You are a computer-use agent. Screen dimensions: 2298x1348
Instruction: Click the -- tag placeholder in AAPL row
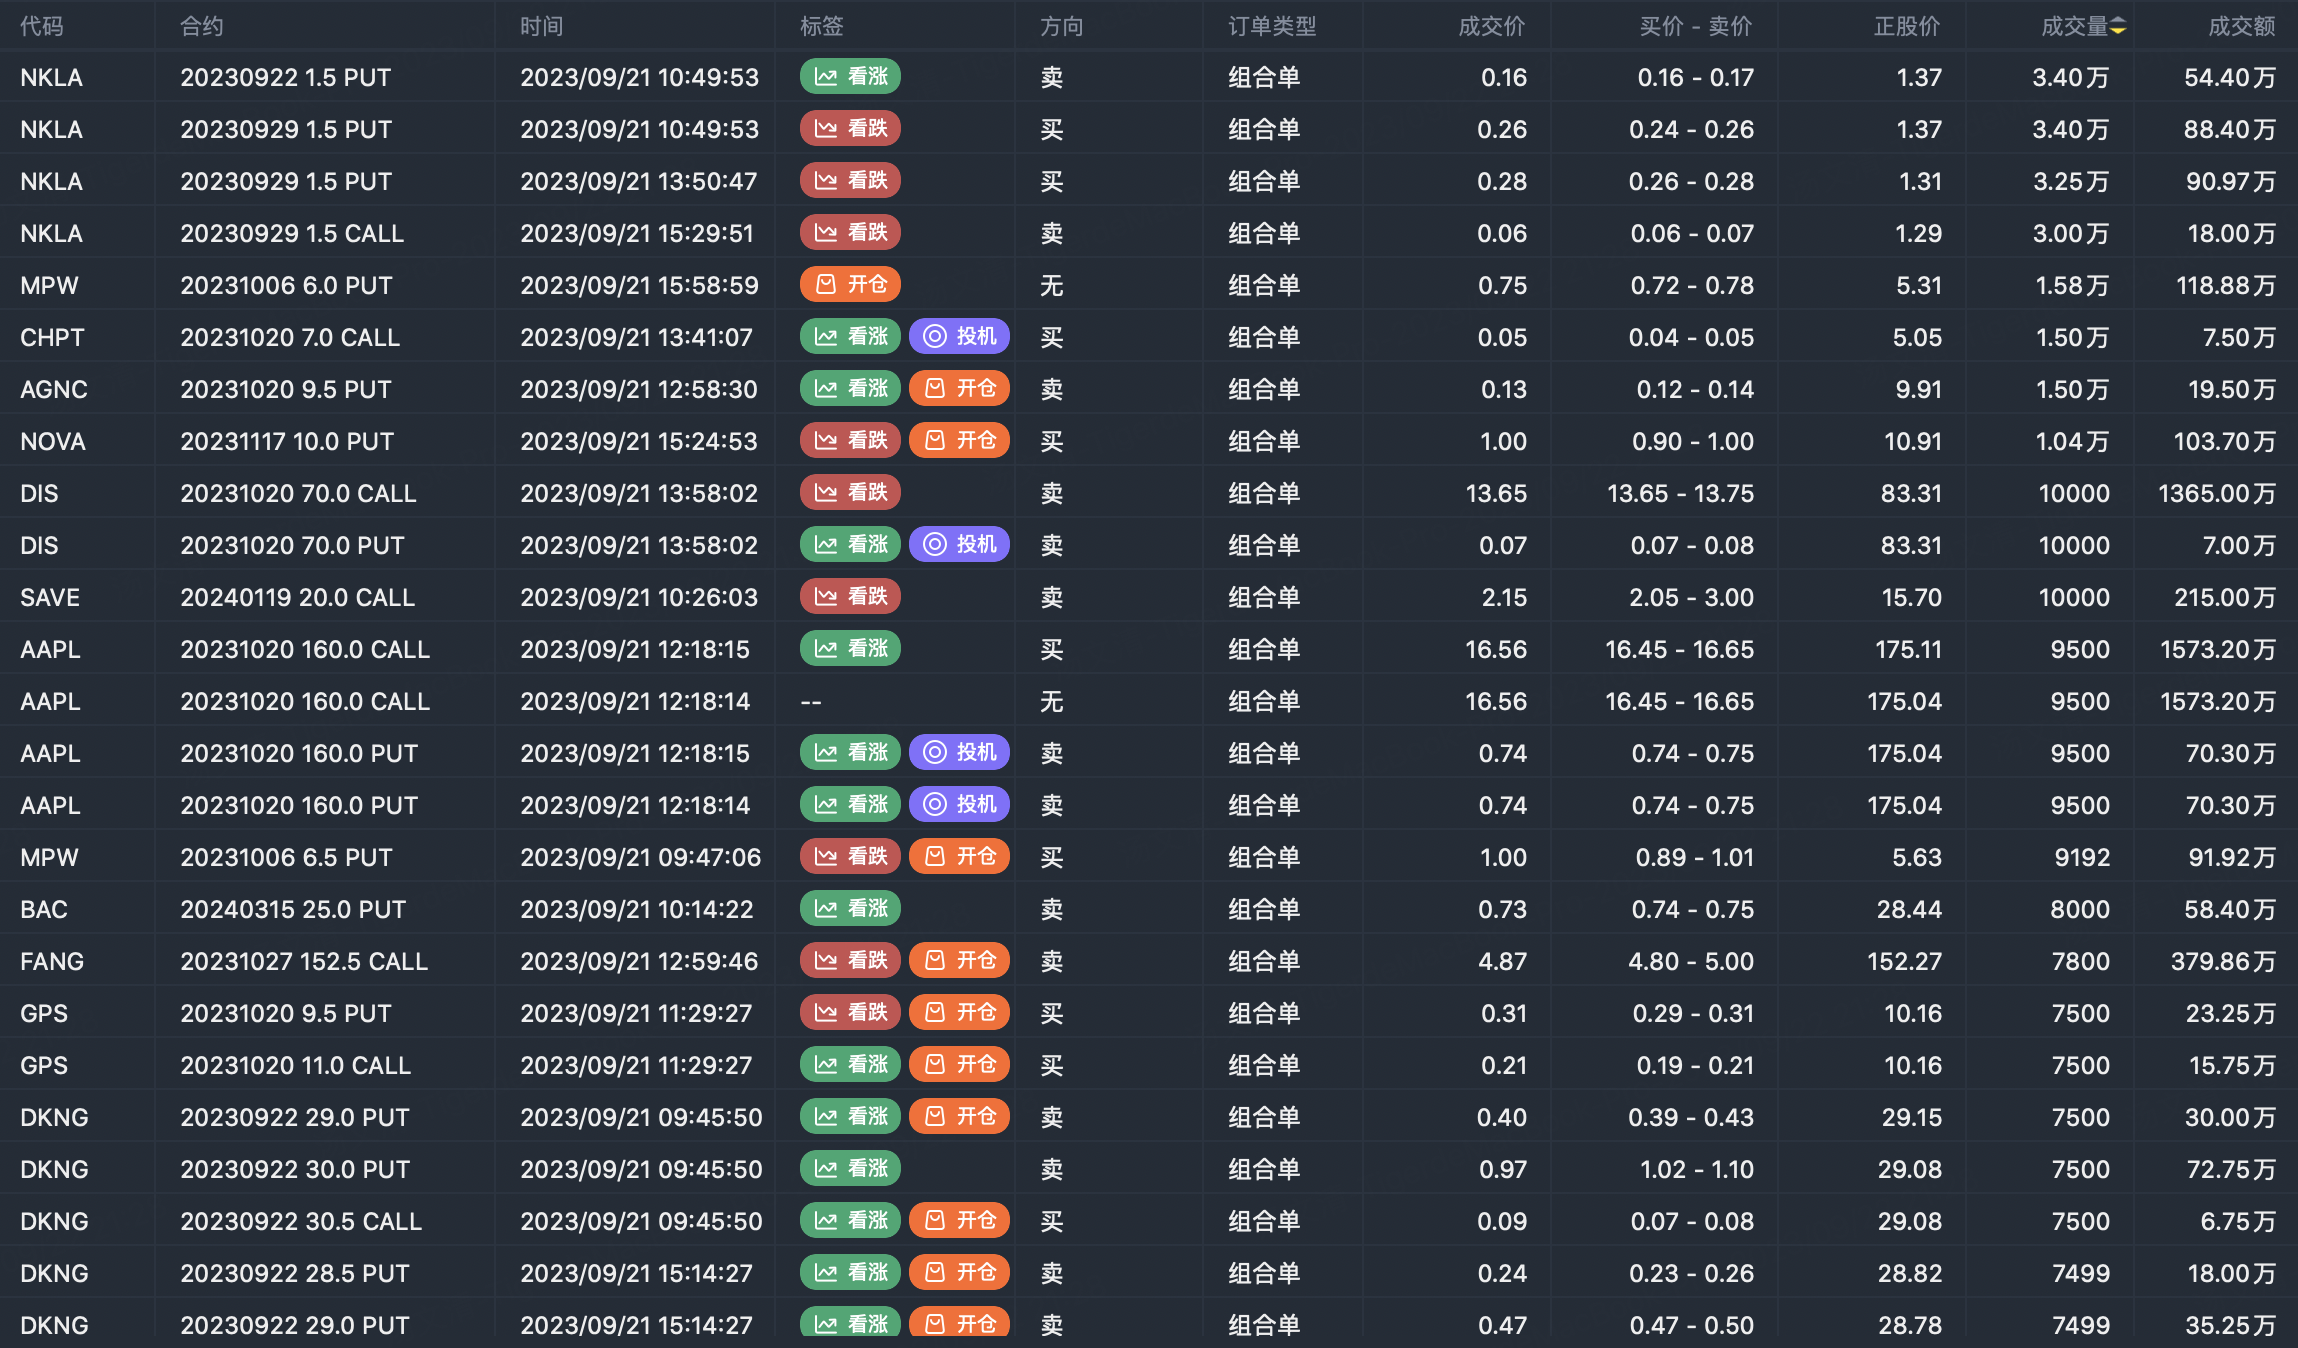click(811, 701)
